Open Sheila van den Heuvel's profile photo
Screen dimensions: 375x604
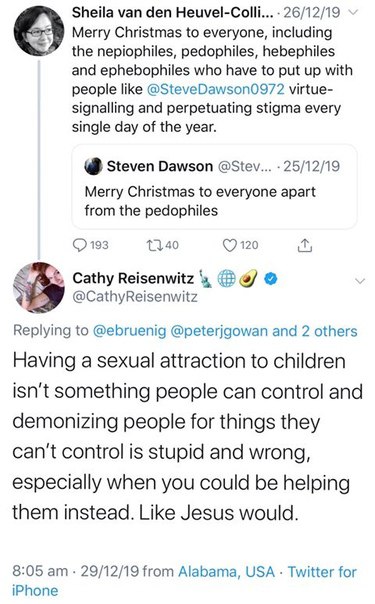pyautogui.click(x=39, y=31)
